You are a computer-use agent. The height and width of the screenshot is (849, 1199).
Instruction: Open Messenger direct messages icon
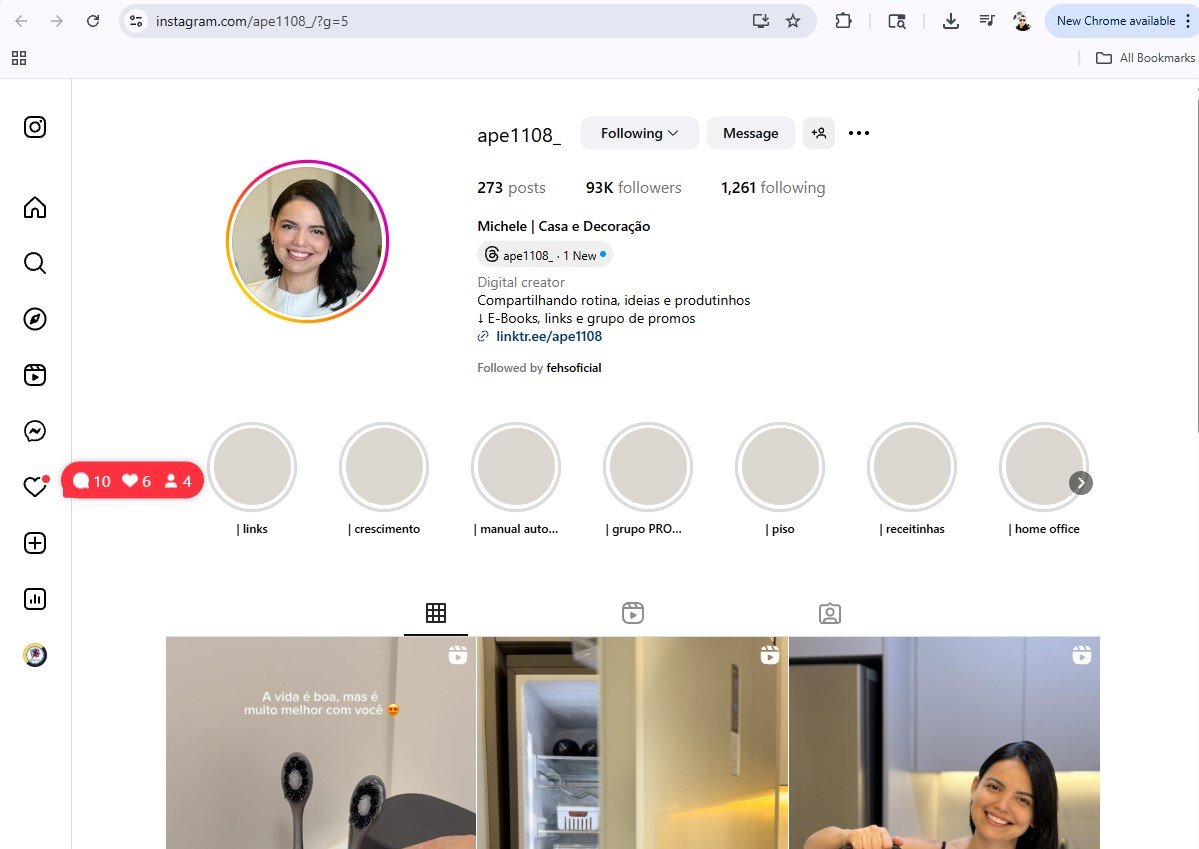click(x=35, y=431)
